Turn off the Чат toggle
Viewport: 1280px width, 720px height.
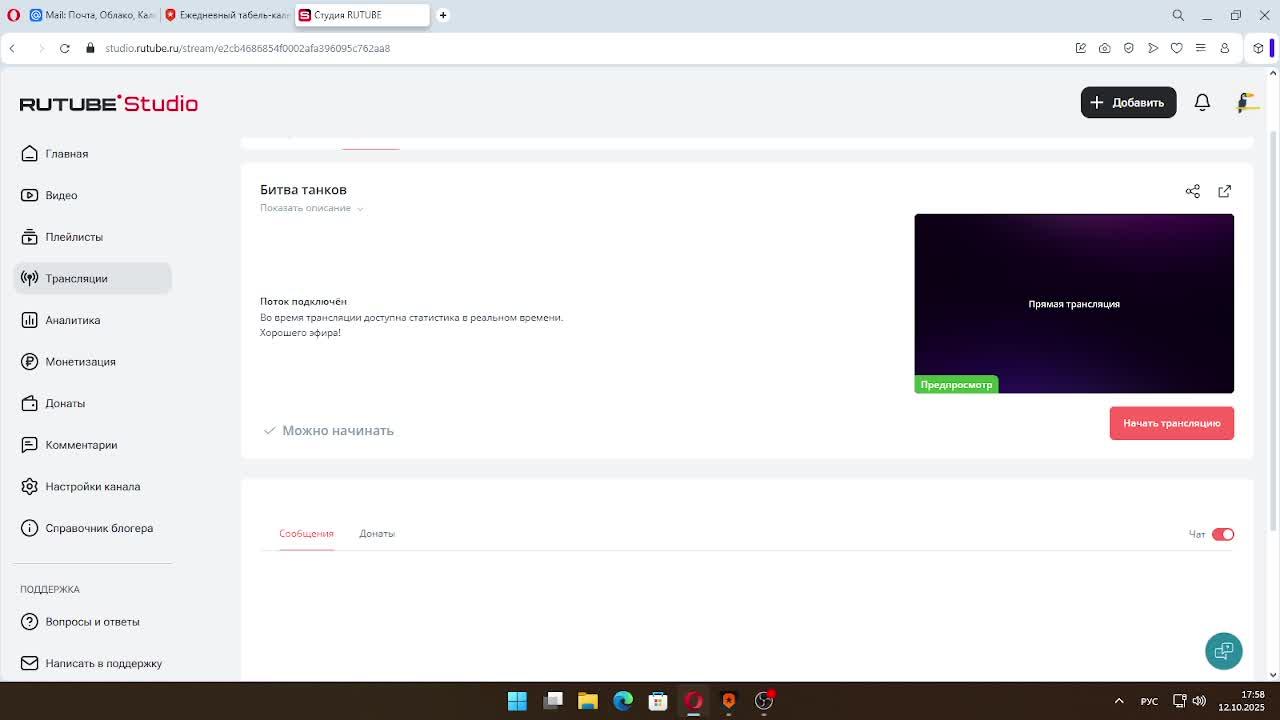point(1223,534)
